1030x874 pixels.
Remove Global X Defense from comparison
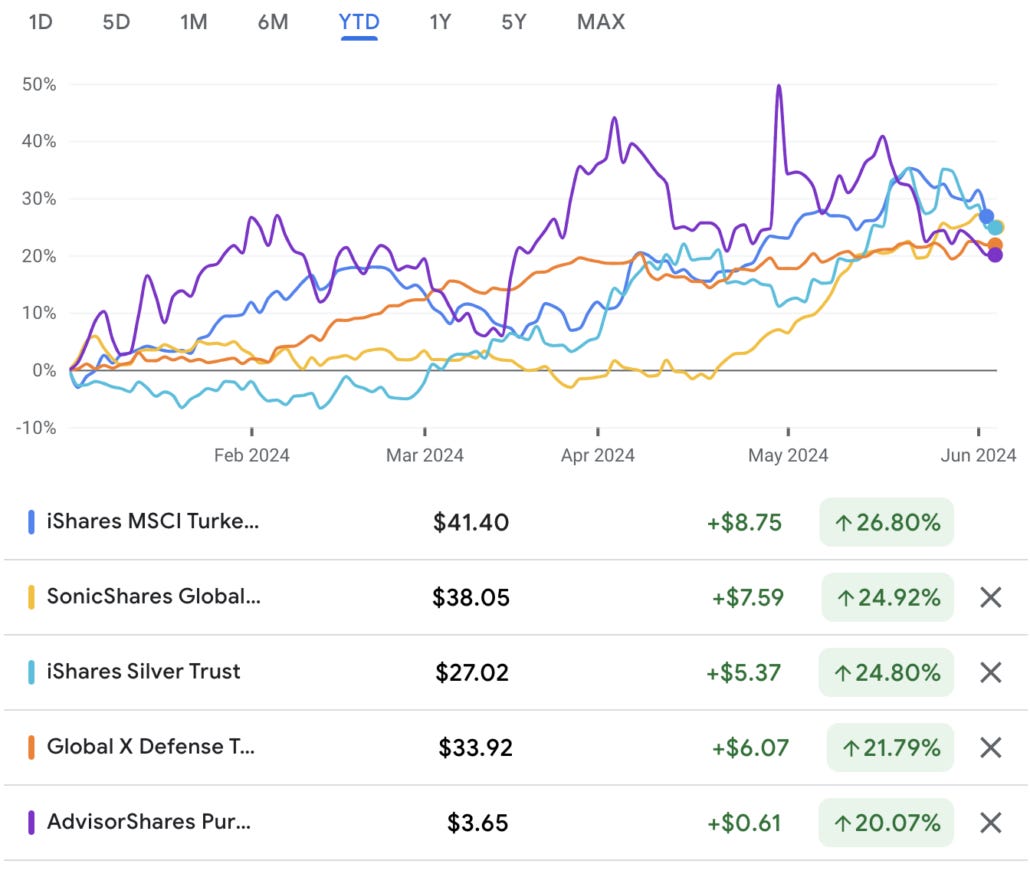[991, 747]
